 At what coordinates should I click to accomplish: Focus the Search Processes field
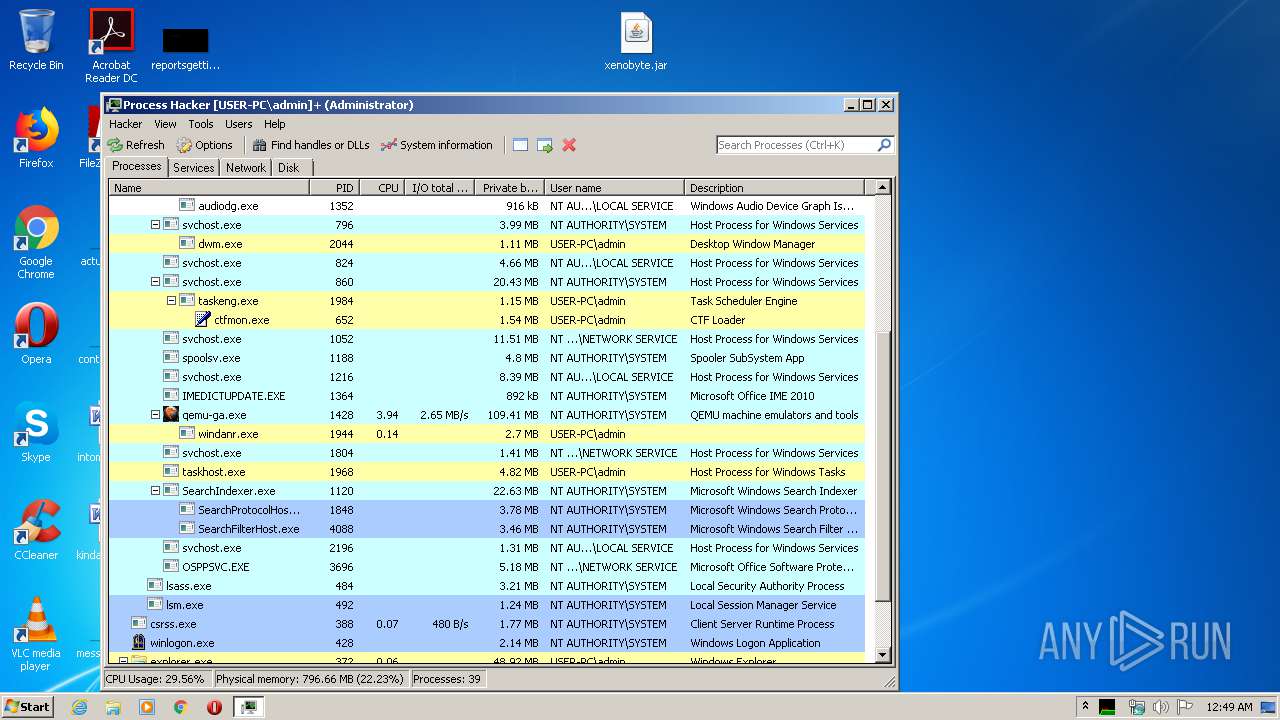[796, 145]
